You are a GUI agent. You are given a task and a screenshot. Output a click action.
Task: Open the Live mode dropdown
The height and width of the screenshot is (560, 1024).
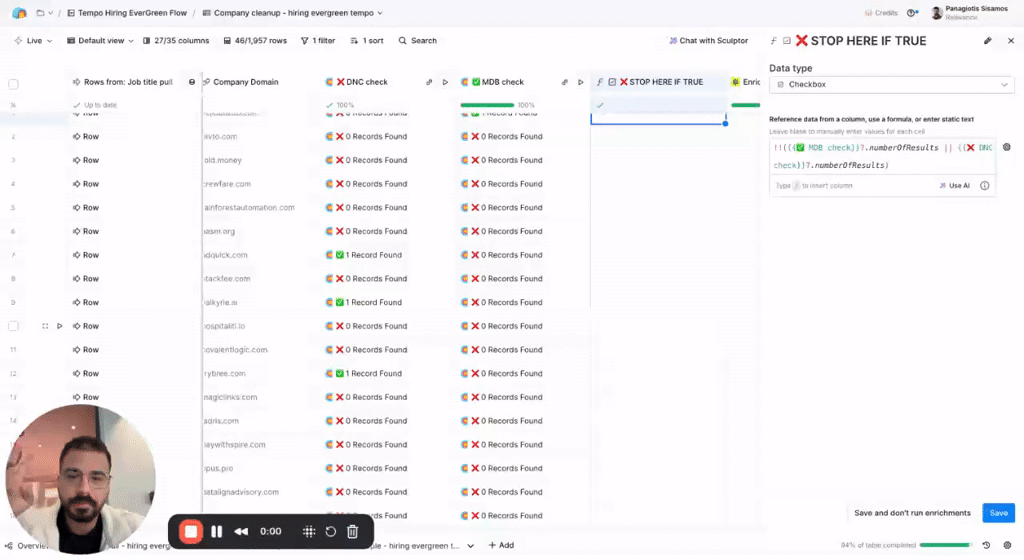(x=34, y=41)
